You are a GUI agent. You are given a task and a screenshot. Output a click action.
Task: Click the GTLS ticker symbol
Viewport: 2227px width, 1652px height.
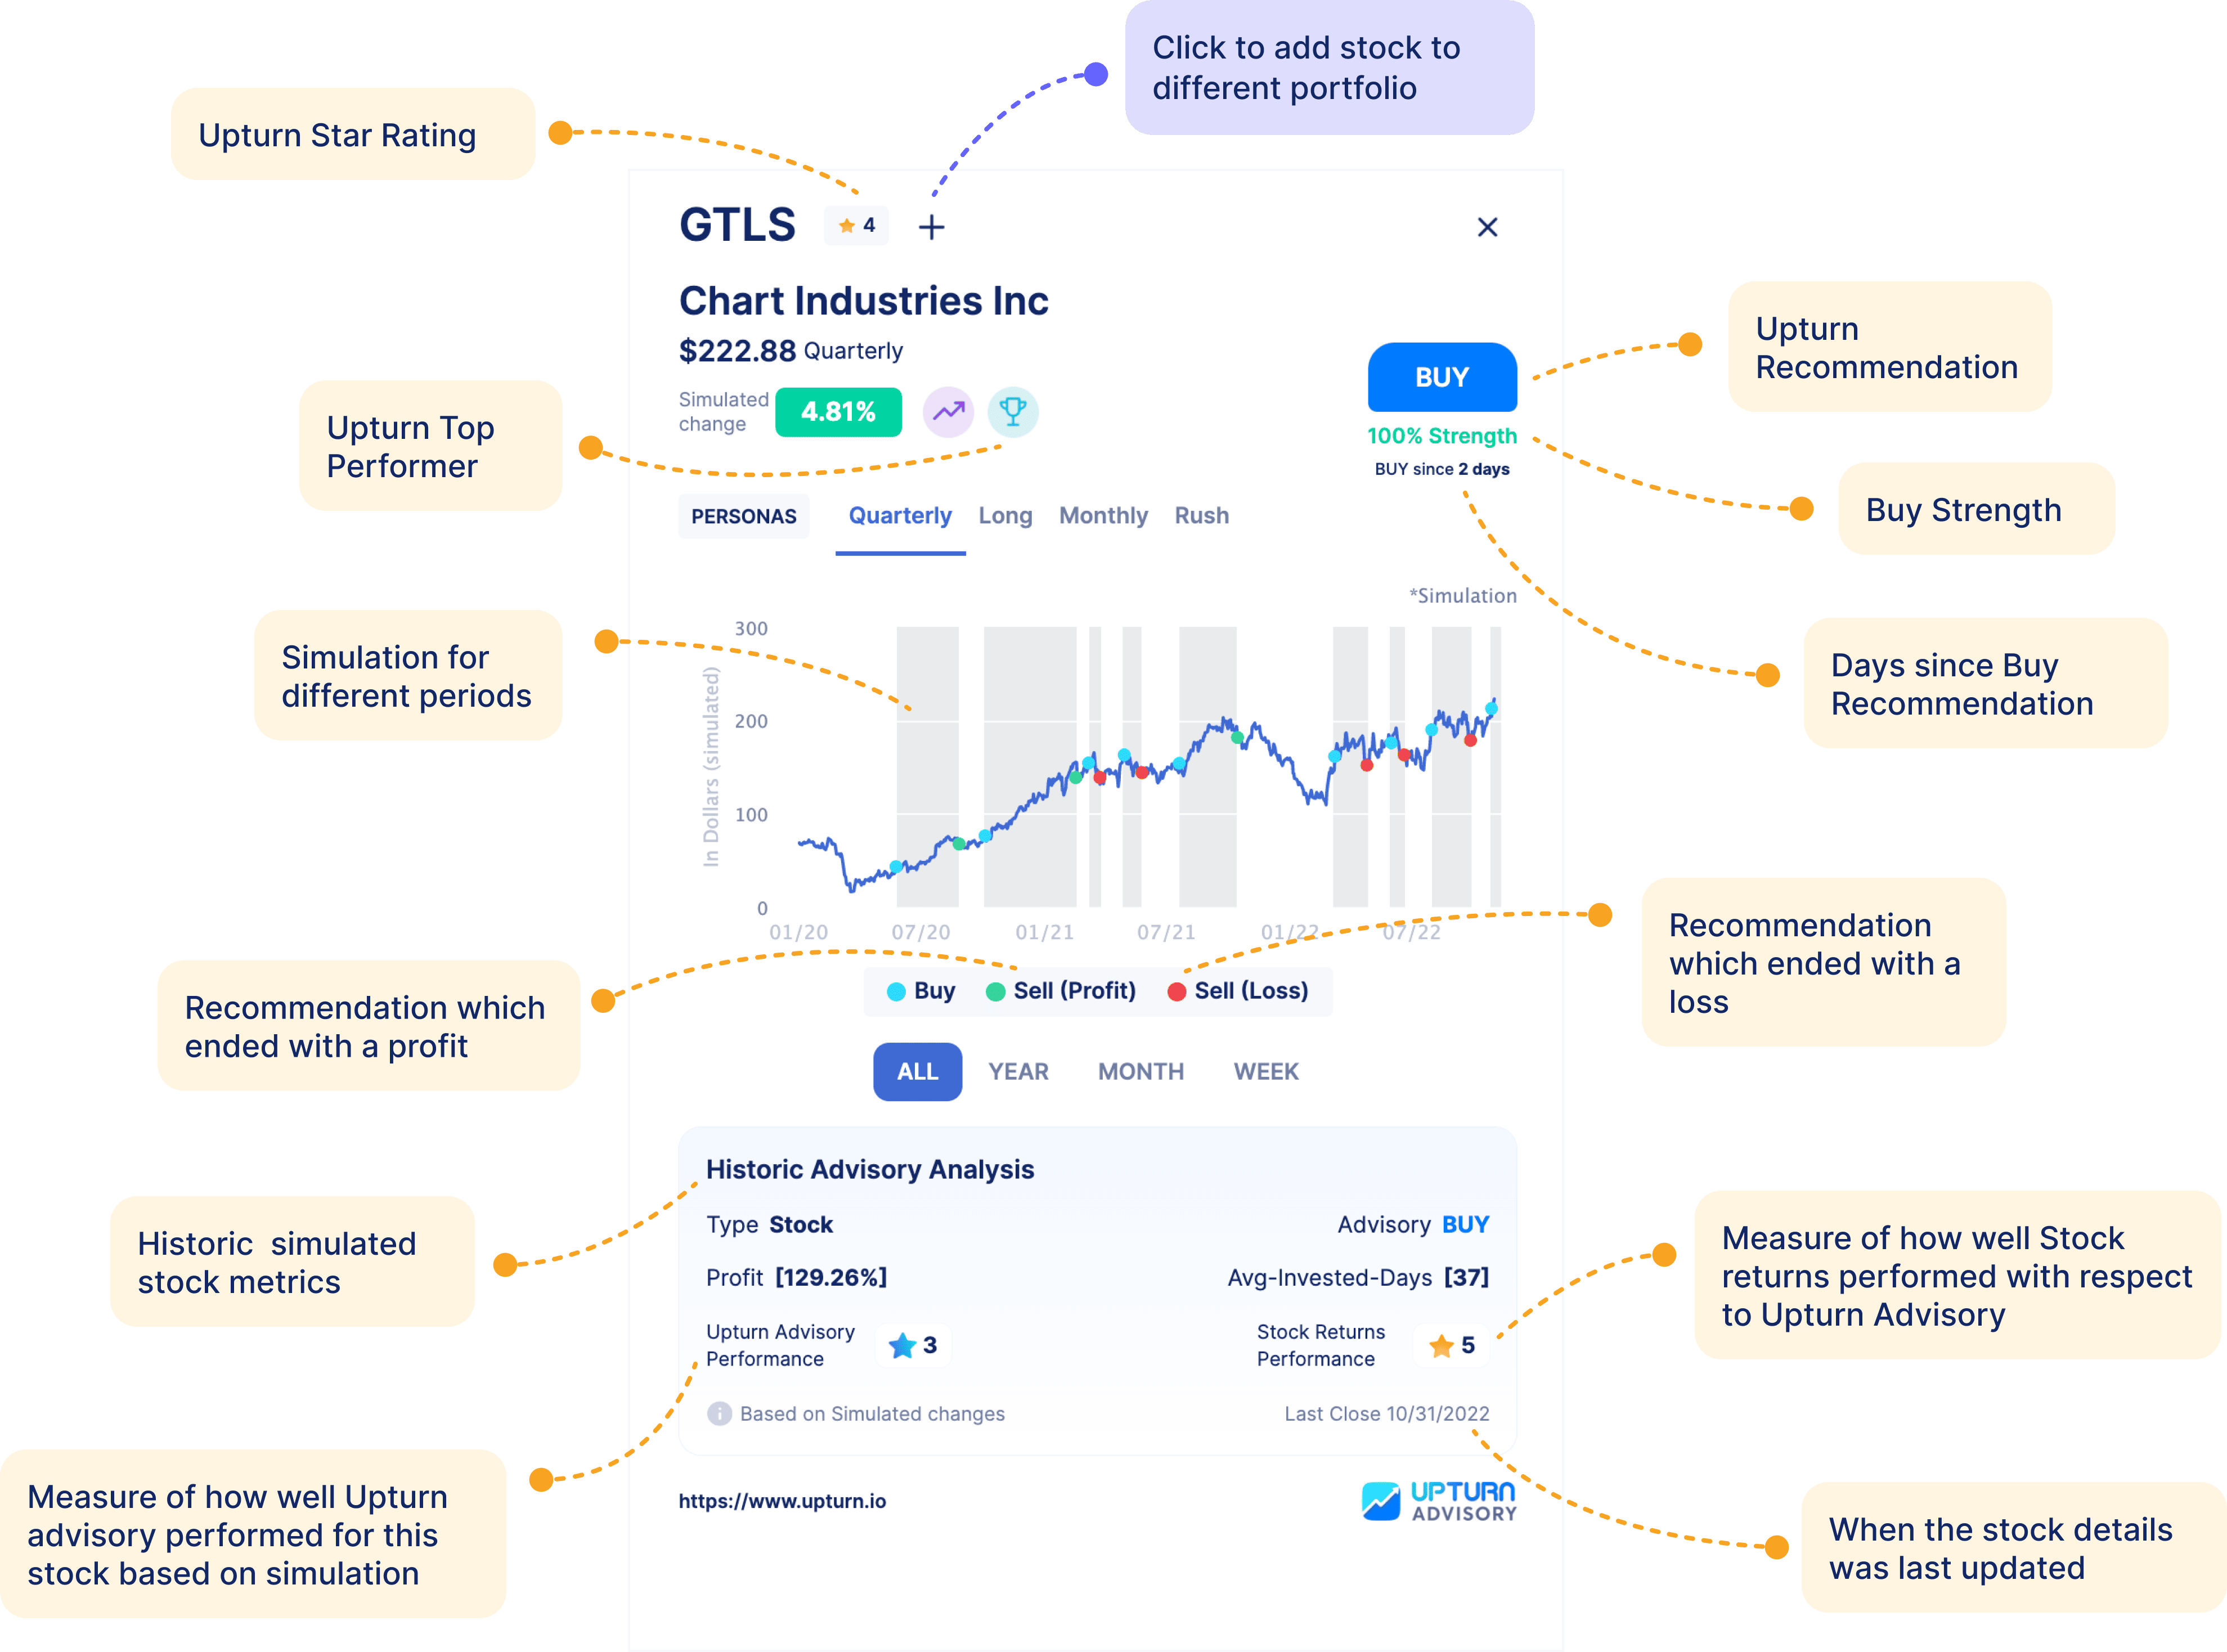click(738, 225)
